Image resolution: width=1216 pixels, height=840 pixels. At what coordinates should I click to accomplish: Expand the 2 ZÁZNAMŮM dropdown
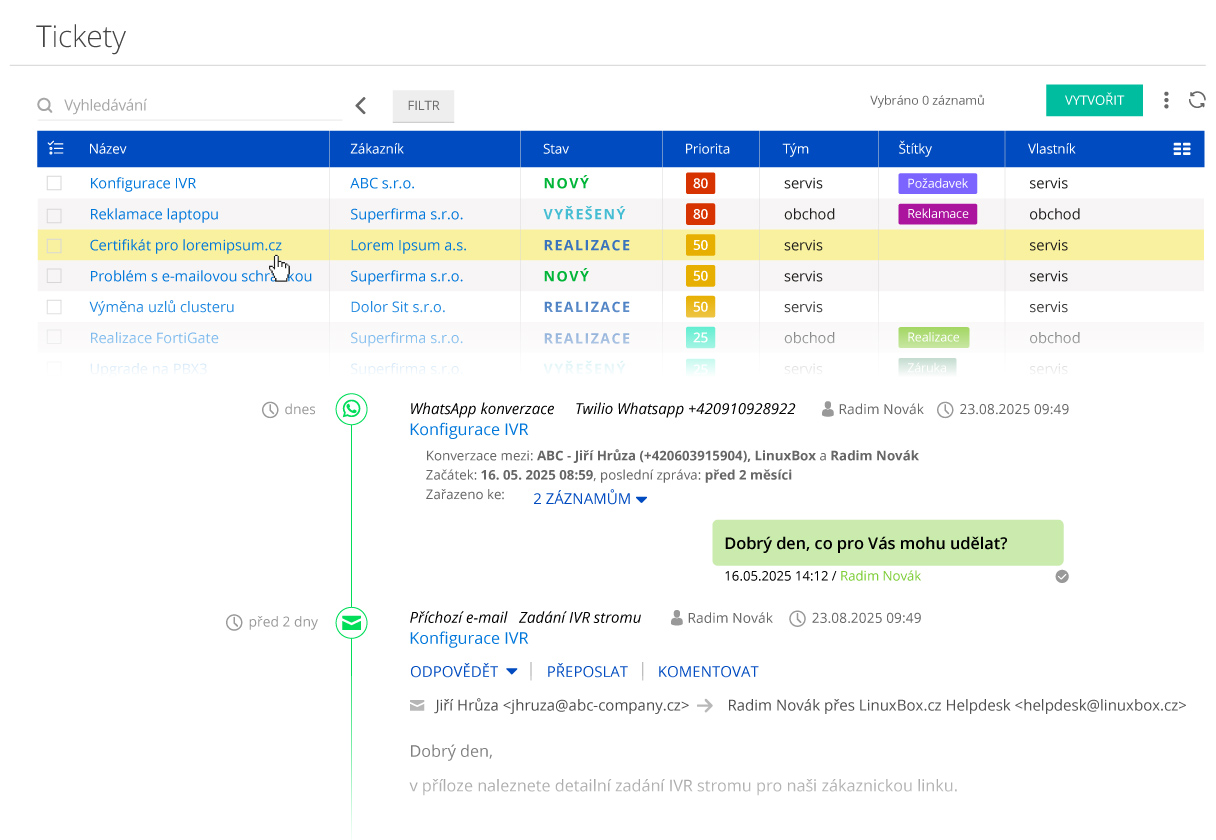click(x=590, y=499)
